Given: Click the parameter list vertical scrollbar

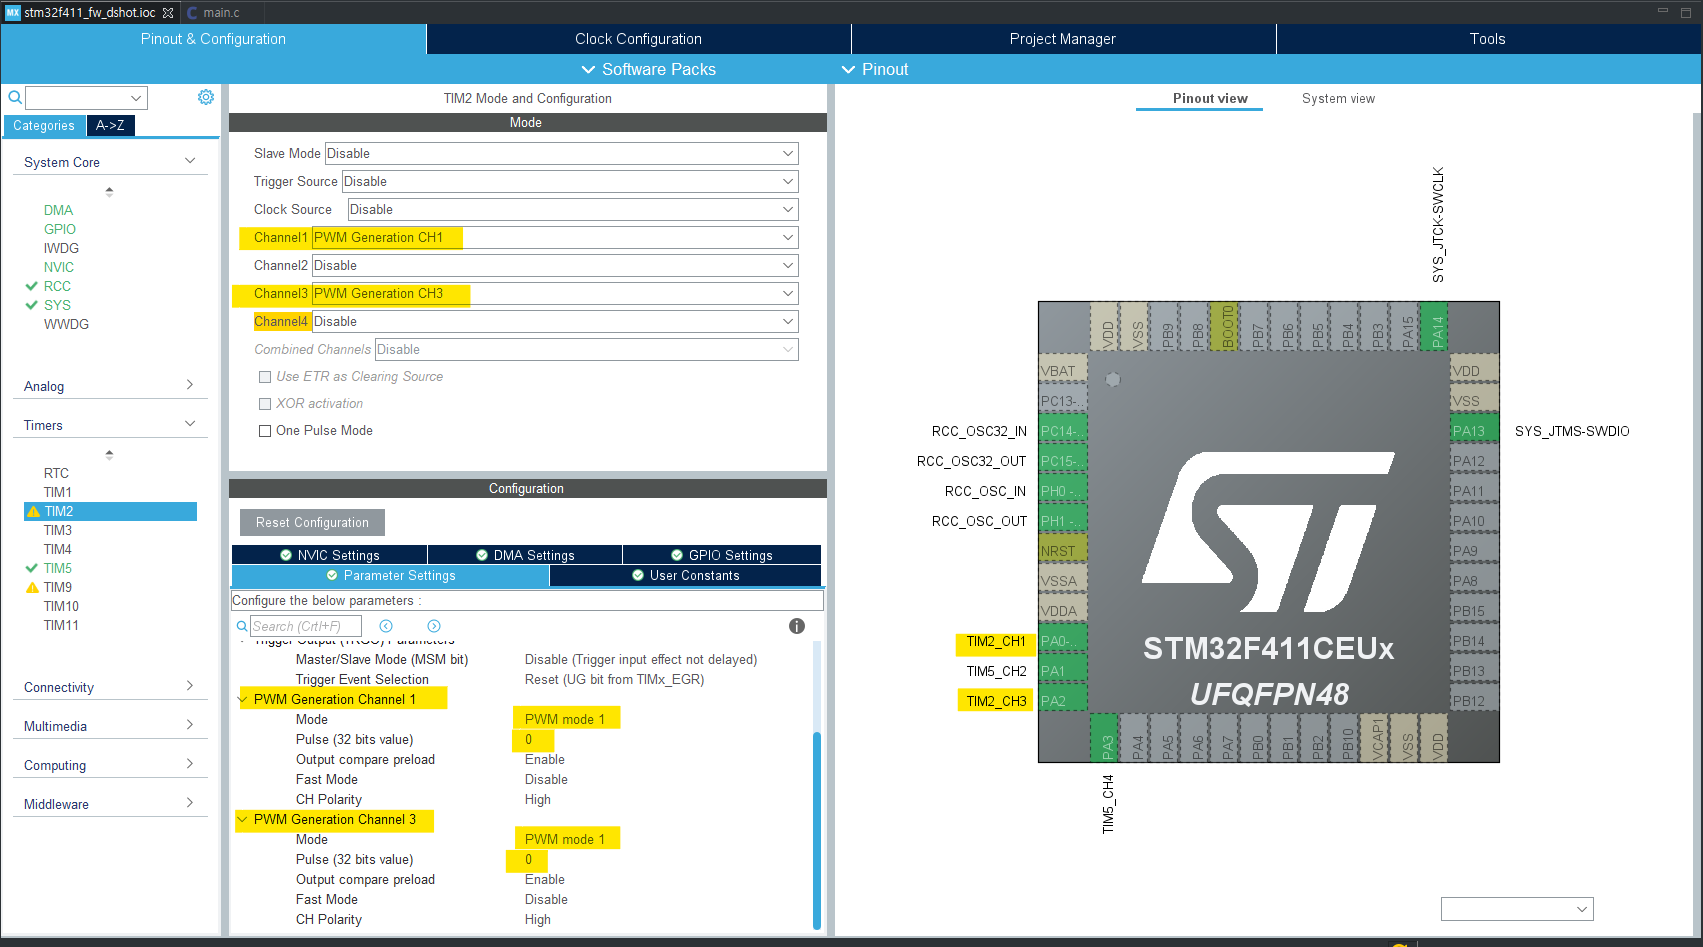Looking at the screenshot, I should (817, 830).
